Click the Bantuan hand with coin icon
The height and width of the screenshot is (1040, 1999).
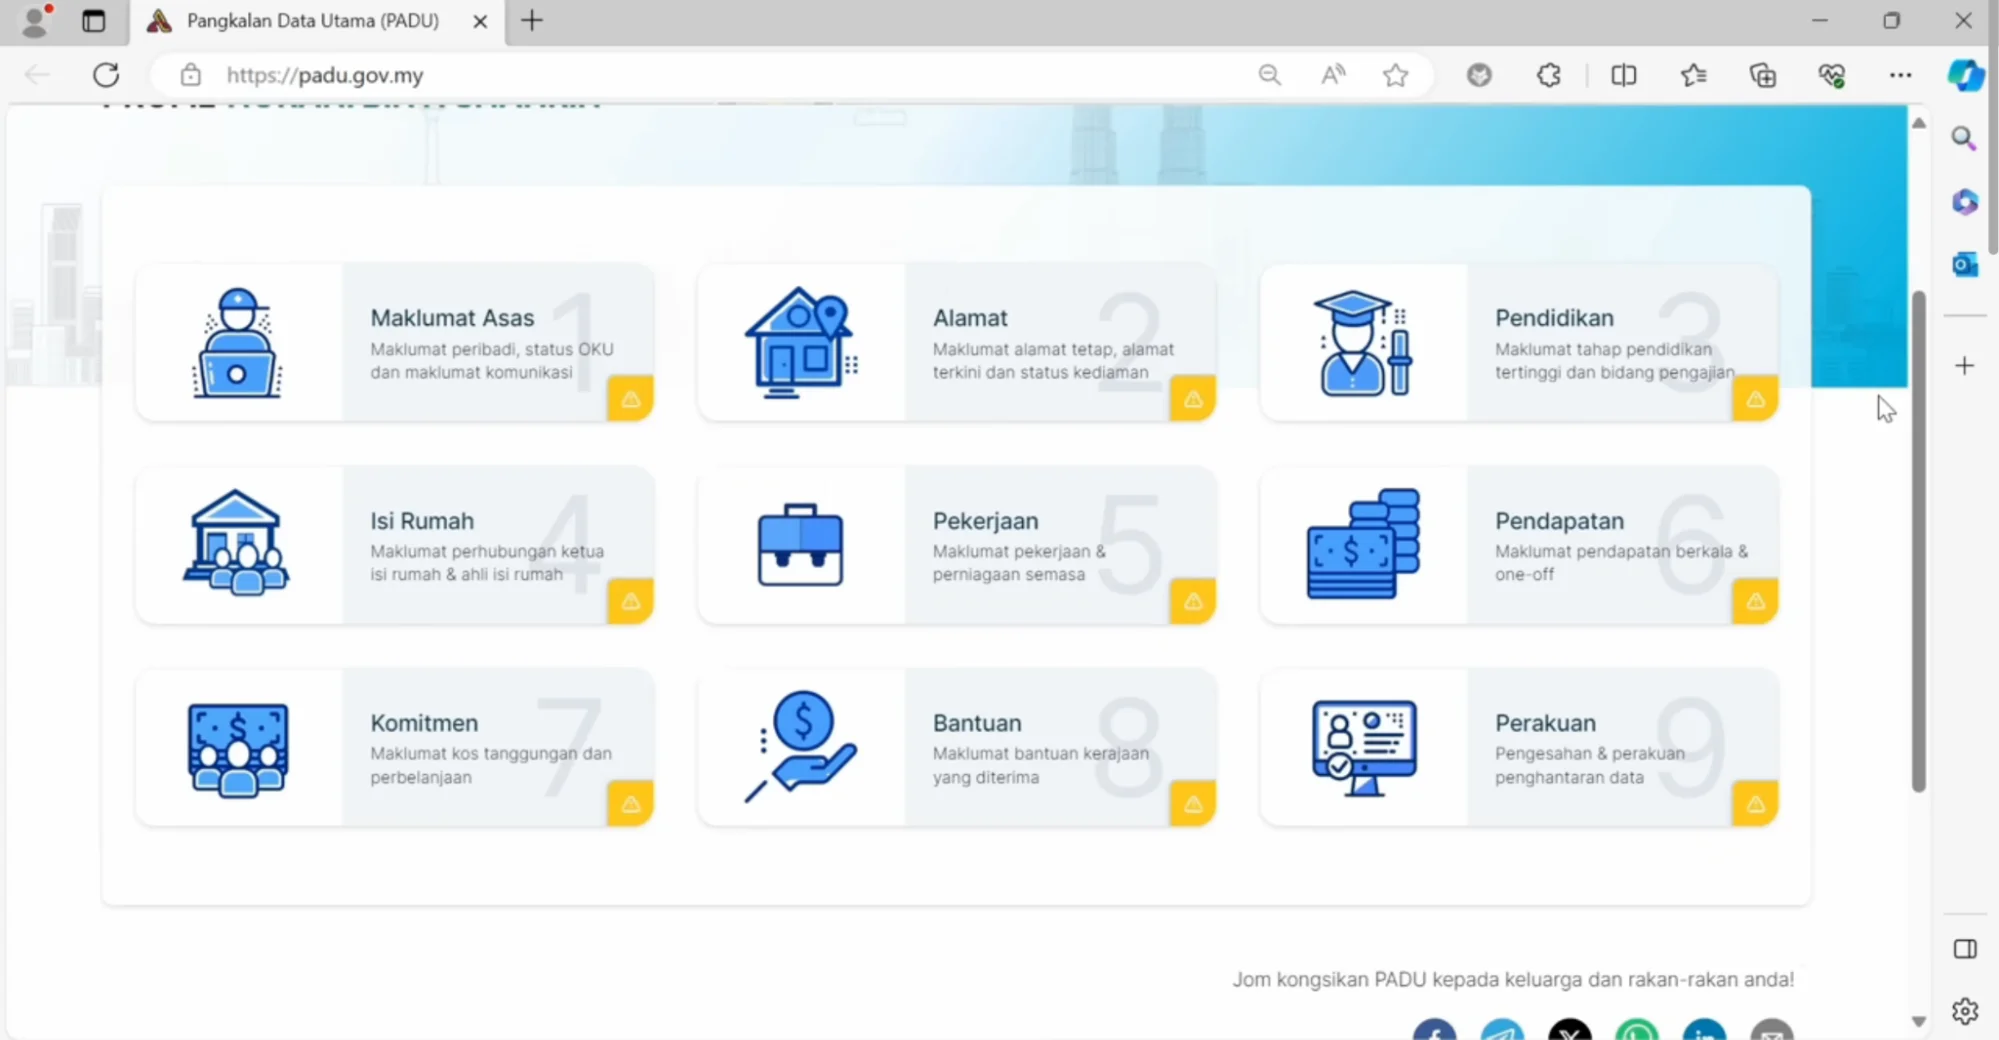click(800, 746)
